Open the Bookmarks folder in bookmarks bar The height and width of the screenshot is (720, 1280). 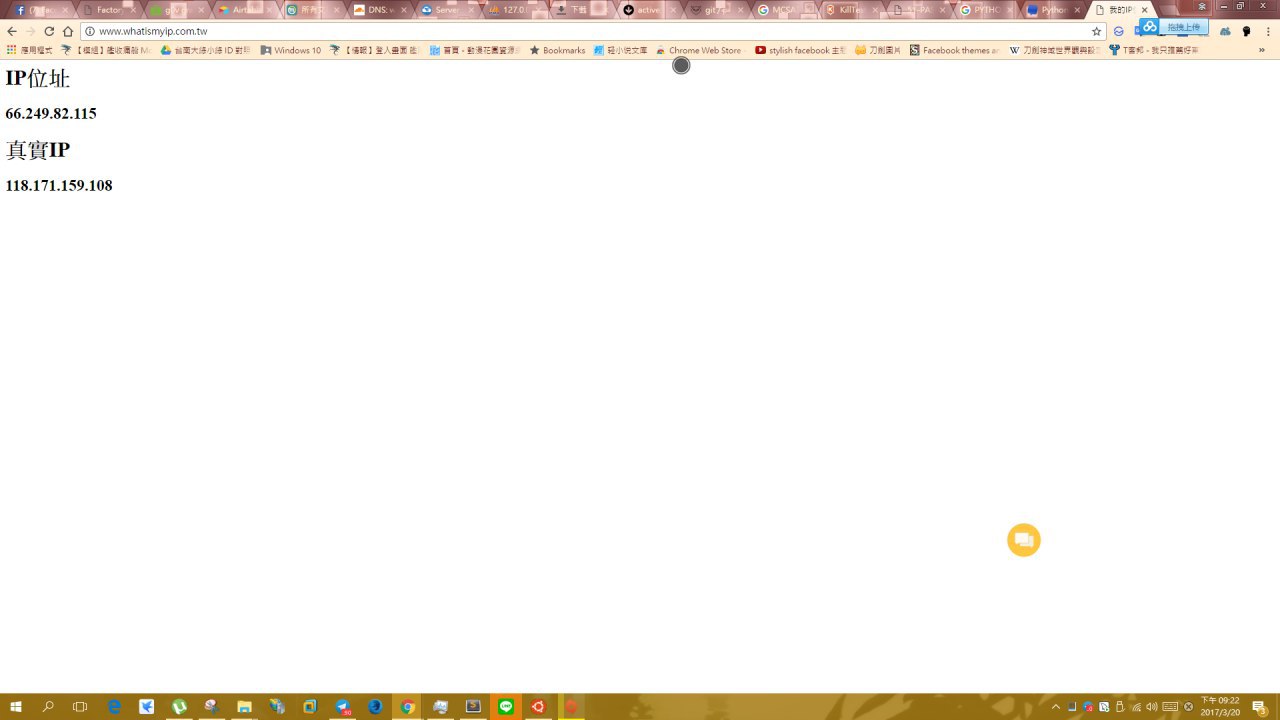(x=557, y=50)
